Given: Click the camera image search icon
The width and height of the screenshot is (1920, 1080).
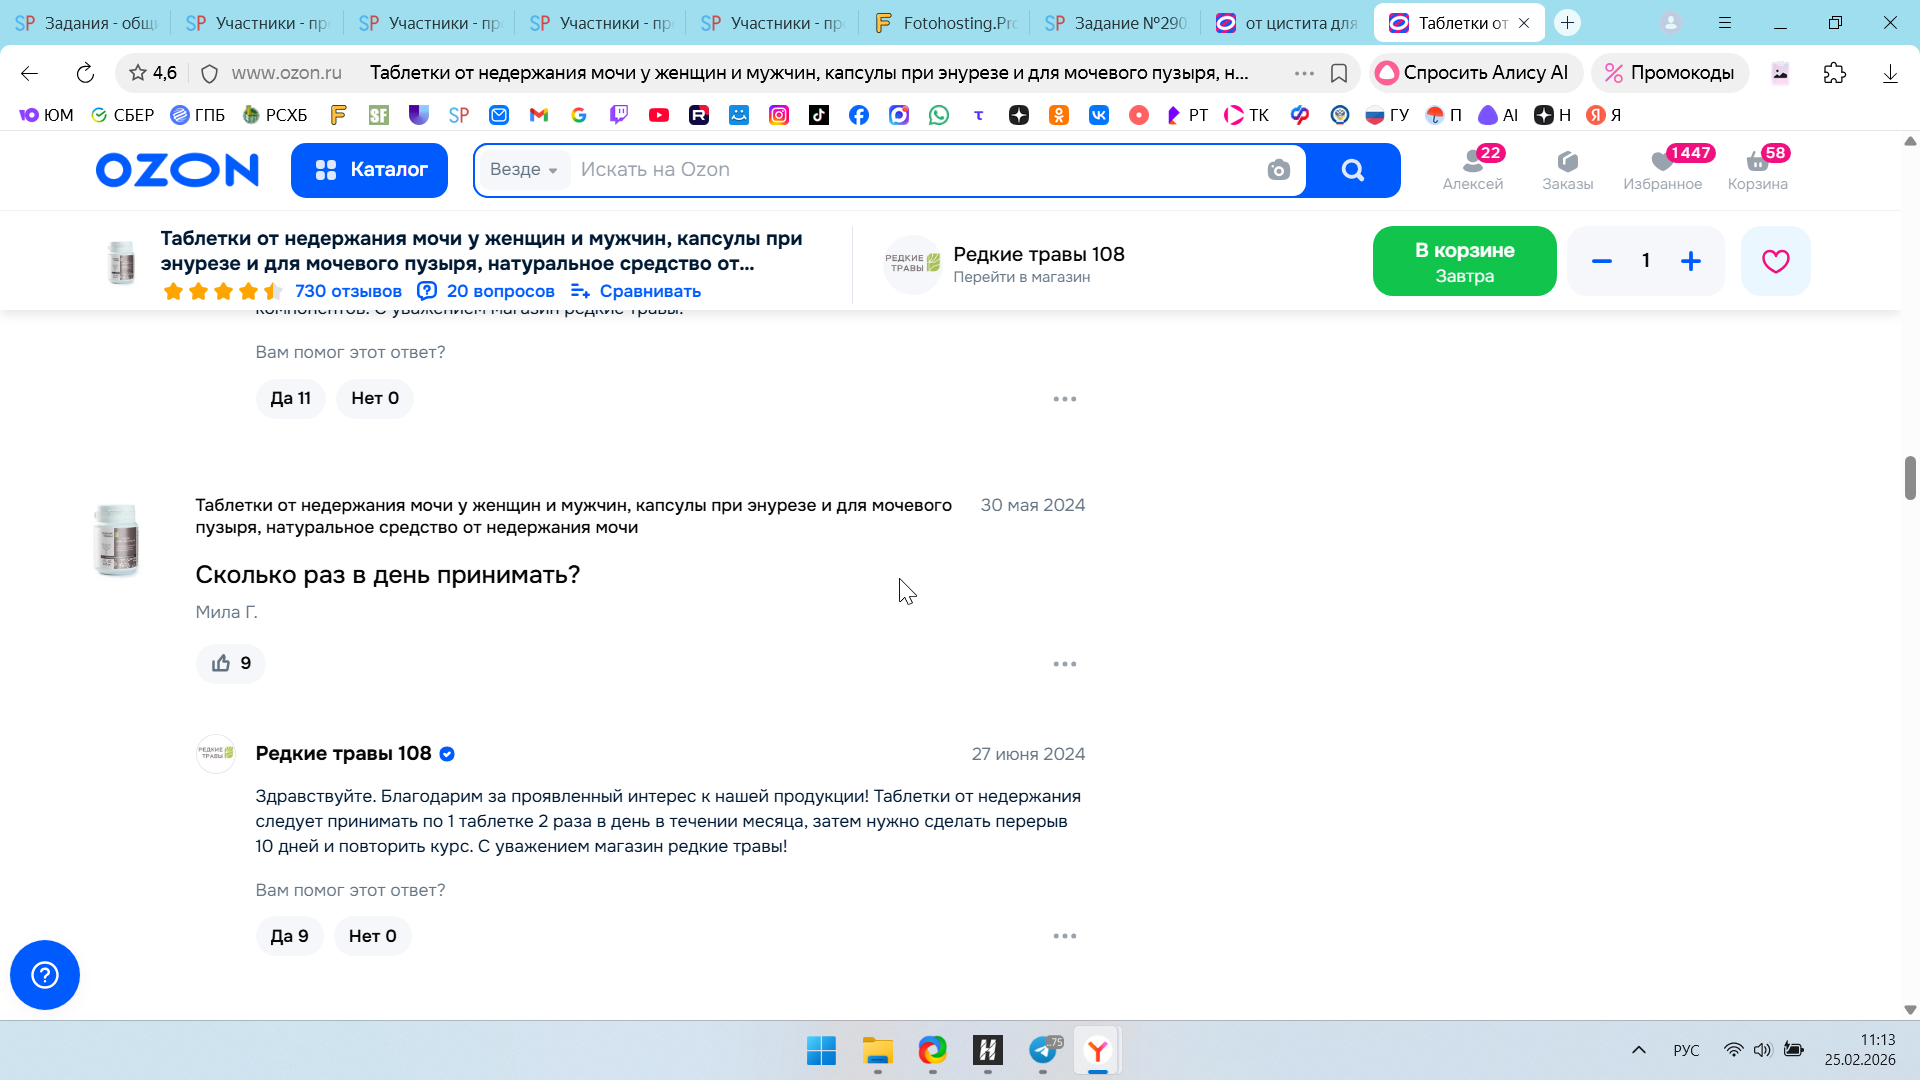Looking at the screenshot, I should coord(1278,170).
